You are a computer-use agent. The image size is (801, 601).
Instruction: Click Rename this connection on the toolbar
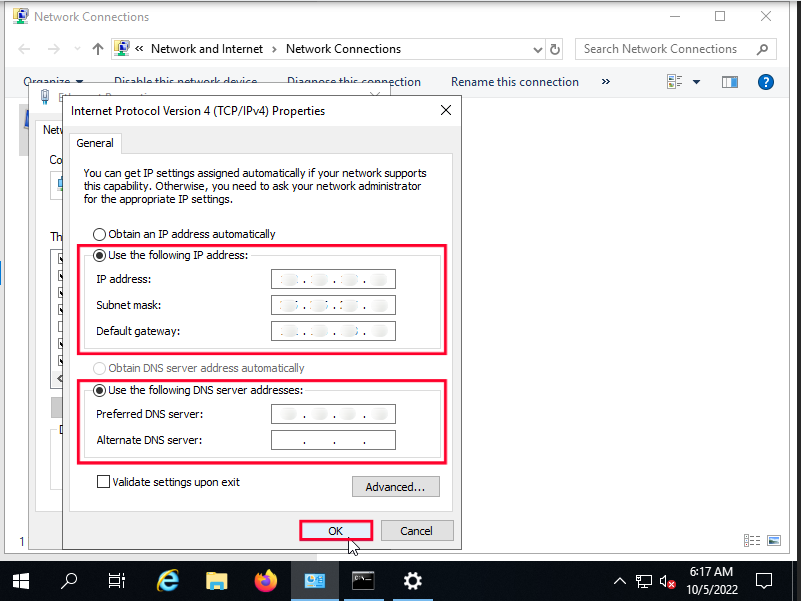(514, 81)
